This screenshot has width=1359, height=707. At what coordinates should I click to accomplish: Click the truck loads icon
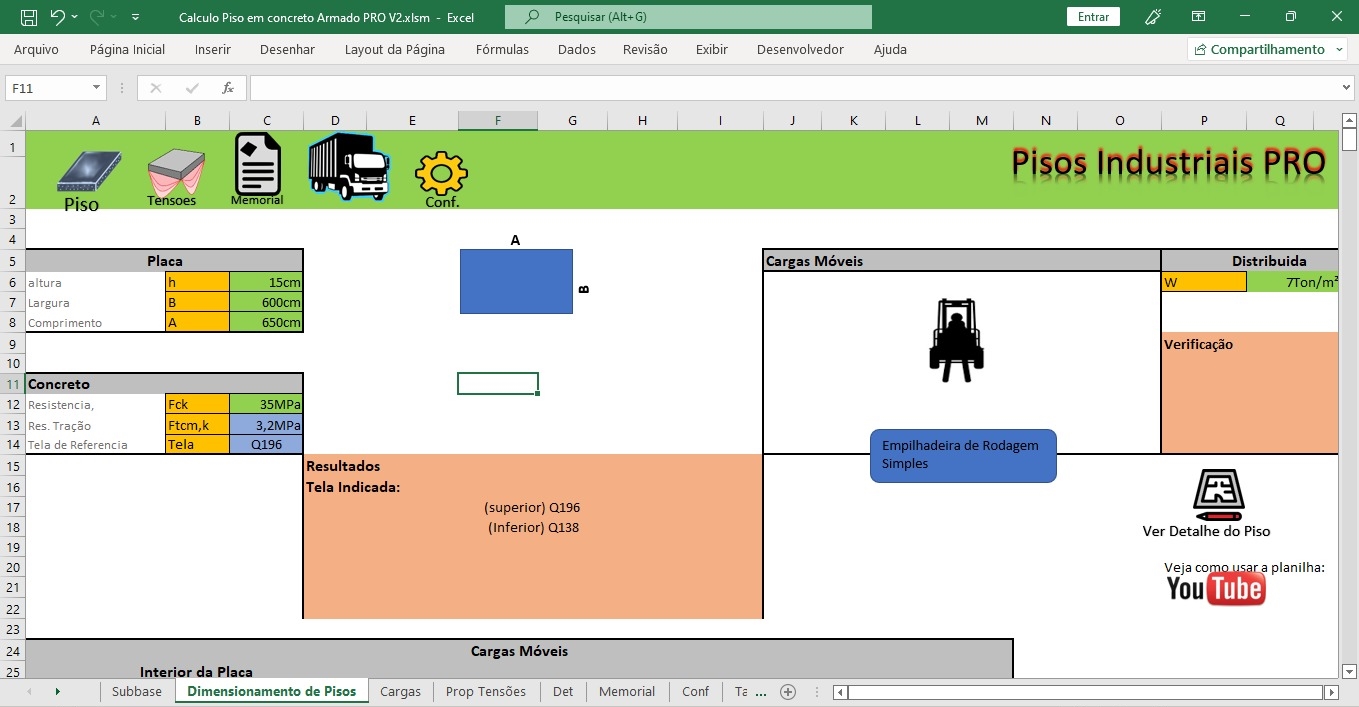[x=347, y=166]
